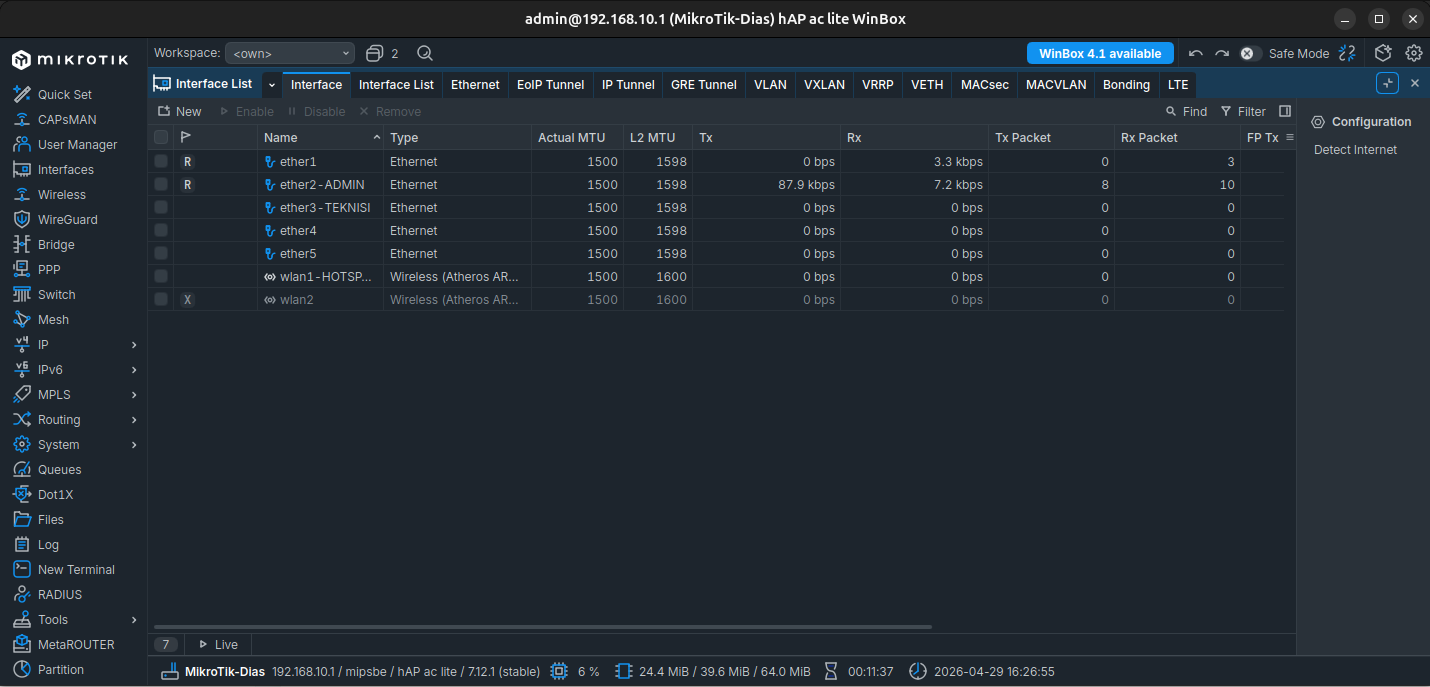The image size is (1430, 687).
Task: Click the redo arrow icon
Action: point(1222,53)
